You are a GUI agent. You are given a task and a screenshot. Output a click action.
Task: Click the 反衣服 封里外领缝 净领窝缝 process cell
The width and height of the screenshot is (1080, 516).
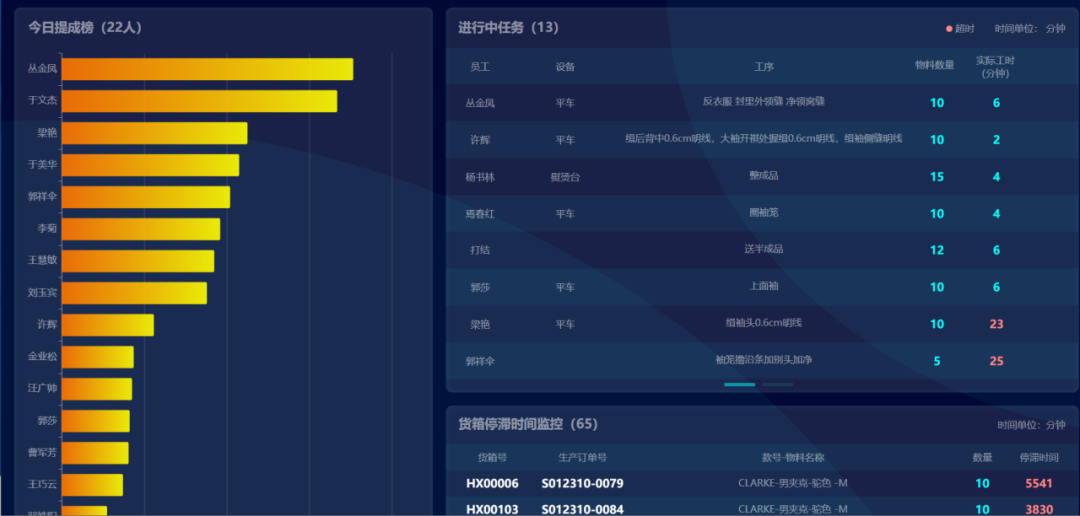point(764,101)
